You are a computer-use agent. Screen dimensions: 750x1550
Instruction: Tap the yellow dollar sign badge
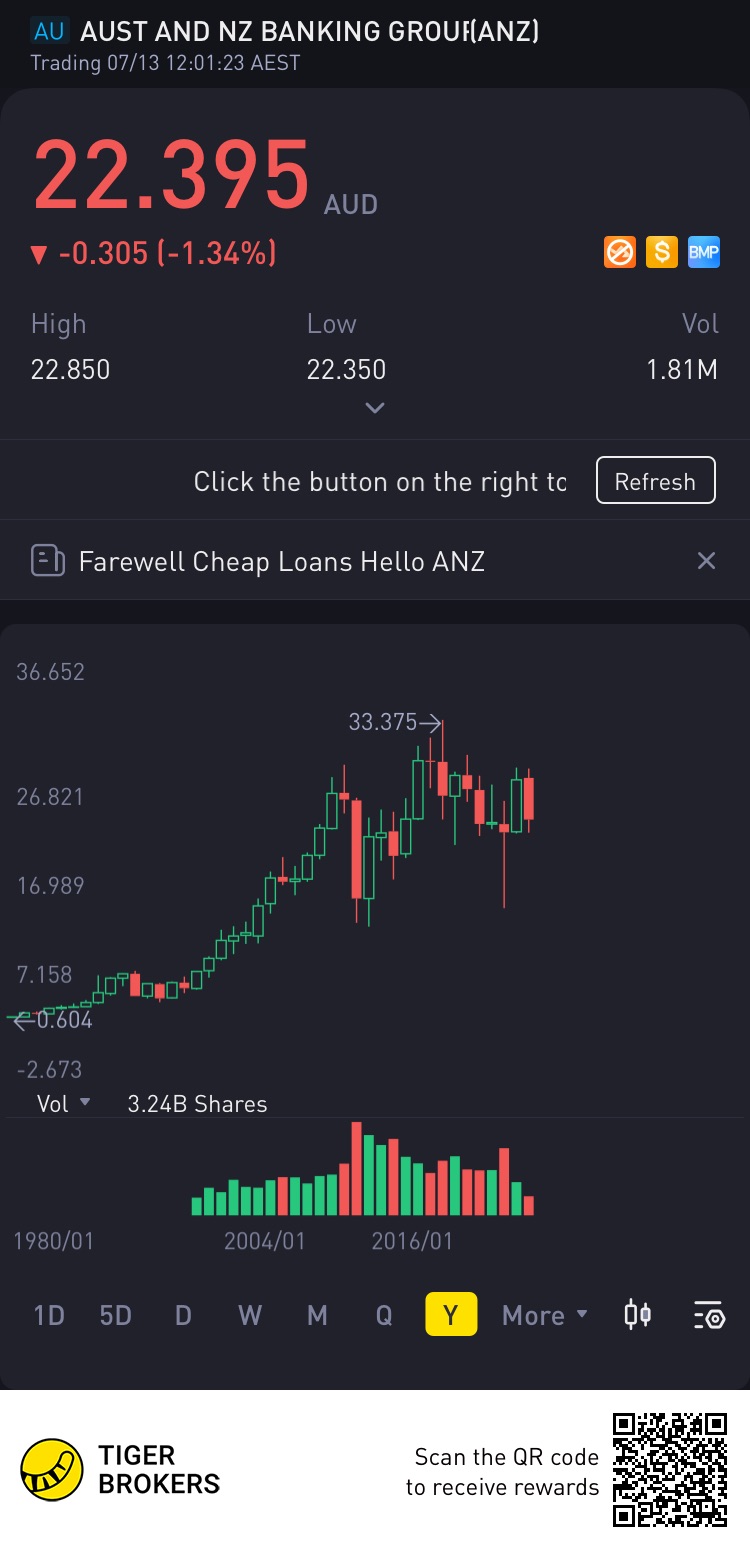pos(661,252)
